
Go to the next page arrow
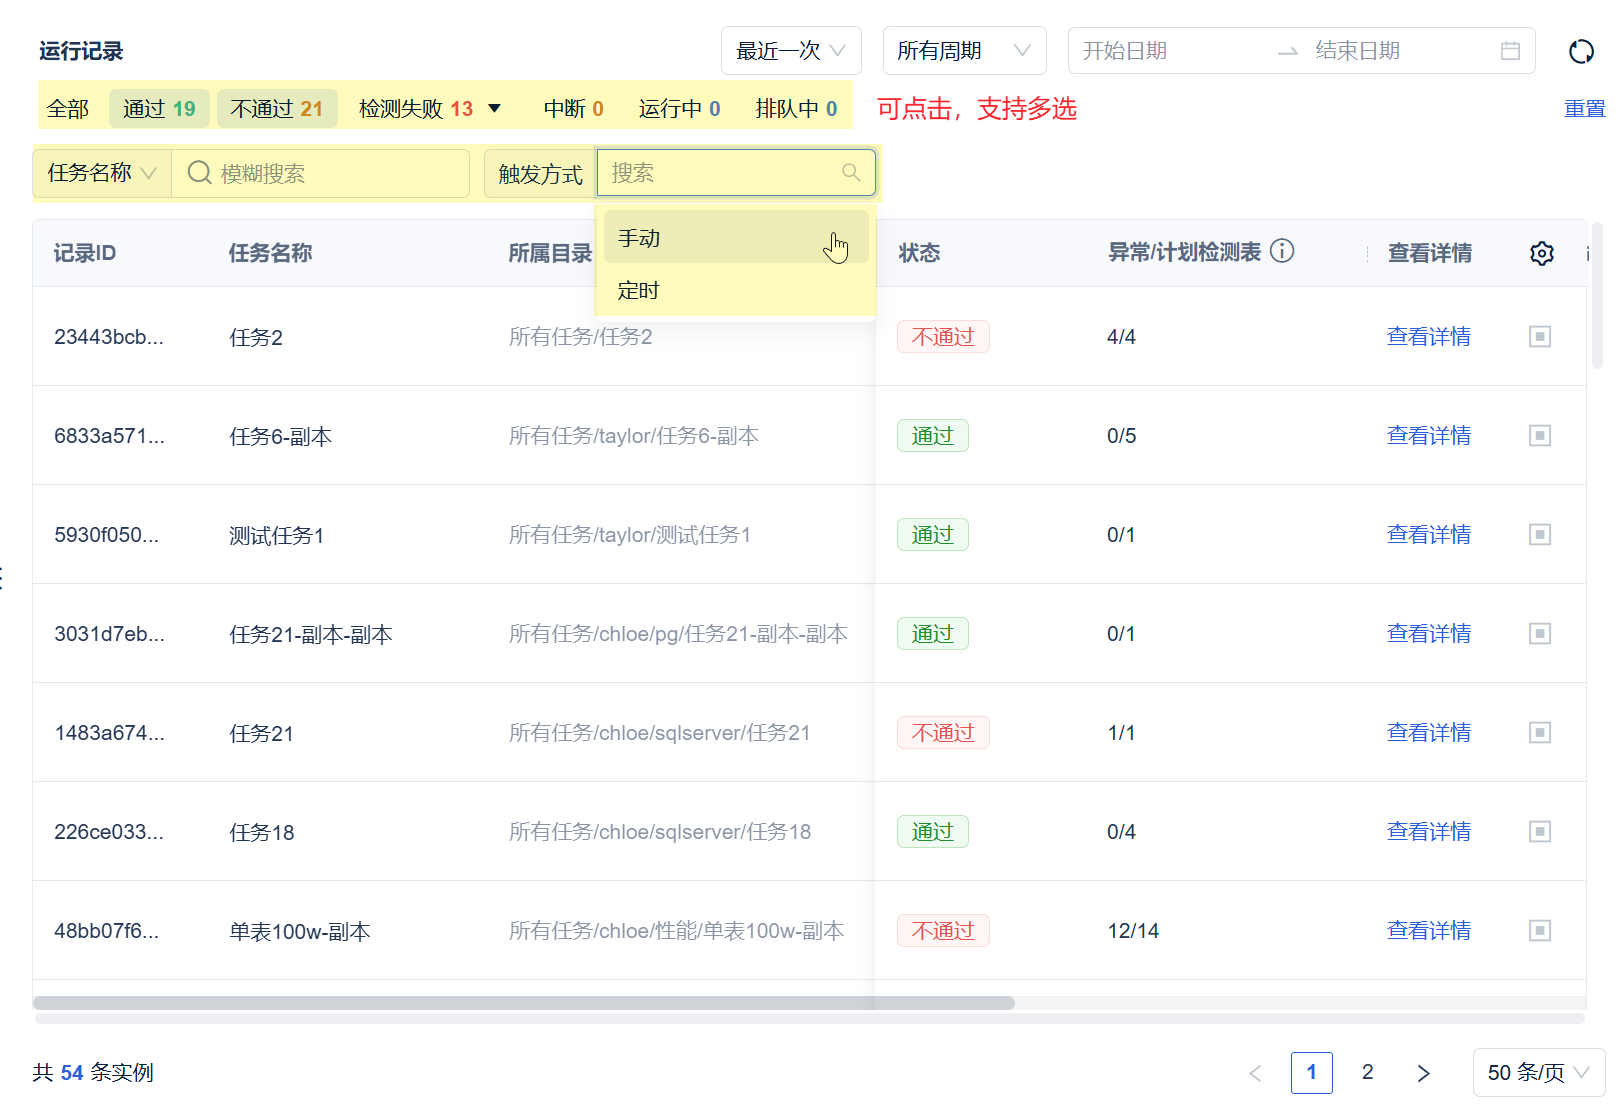pos(1423,1073)
